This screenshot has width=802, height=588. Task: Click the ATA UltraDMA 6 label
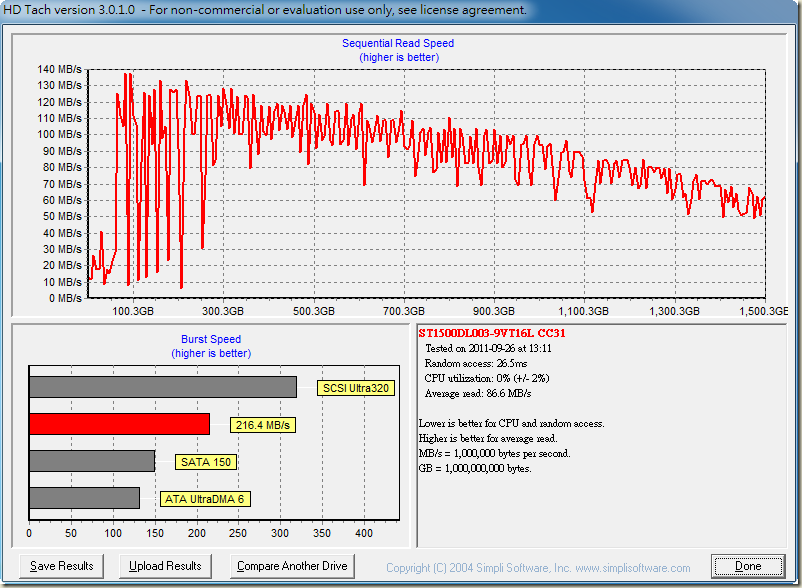[x=203, y=498]
